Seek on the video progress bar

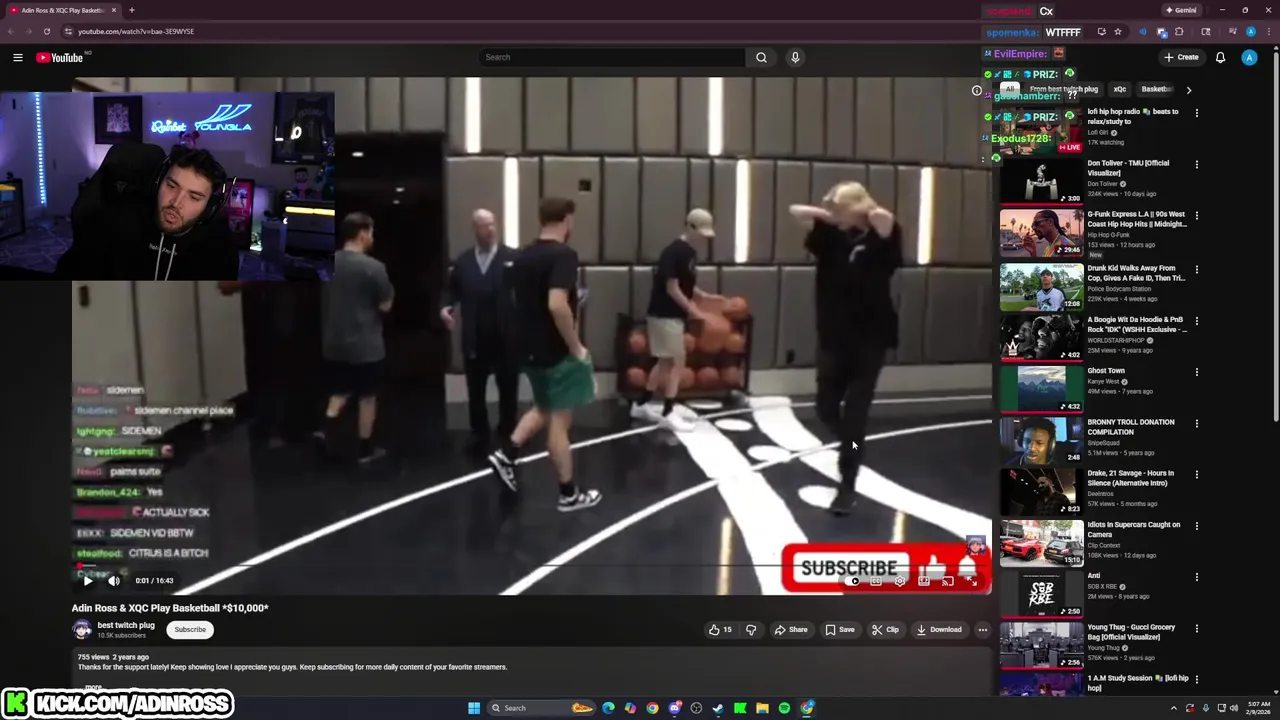(x=532, y=566)
